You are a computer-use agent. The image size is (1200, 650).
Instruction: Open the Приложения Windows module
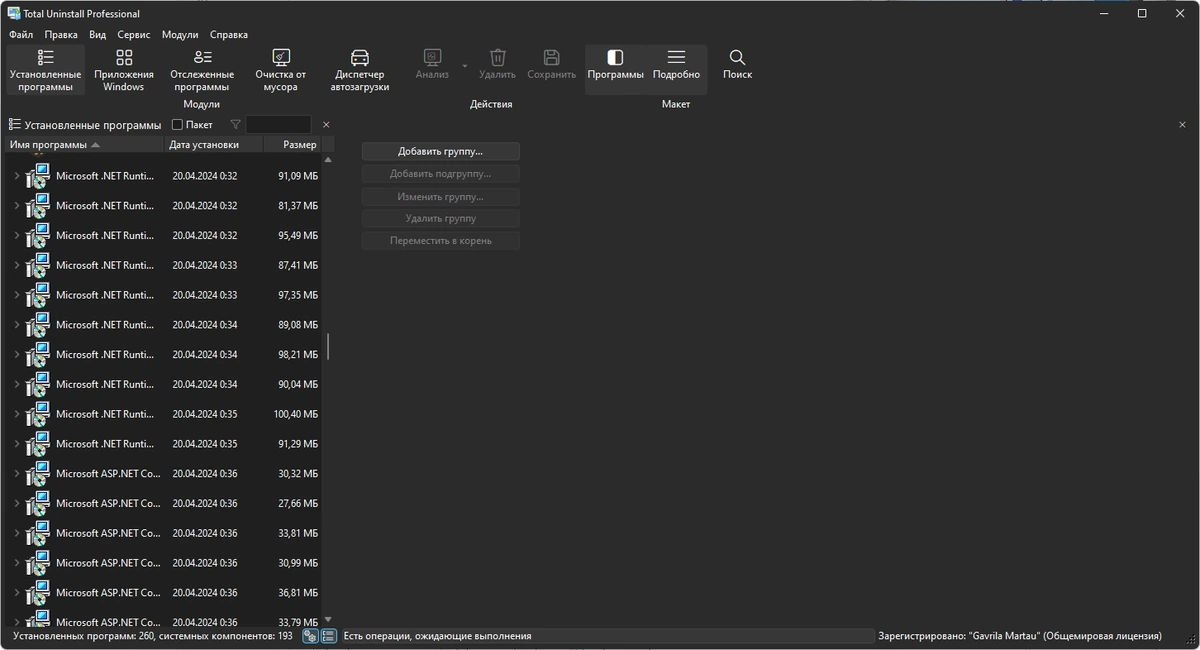coord(124,70)
